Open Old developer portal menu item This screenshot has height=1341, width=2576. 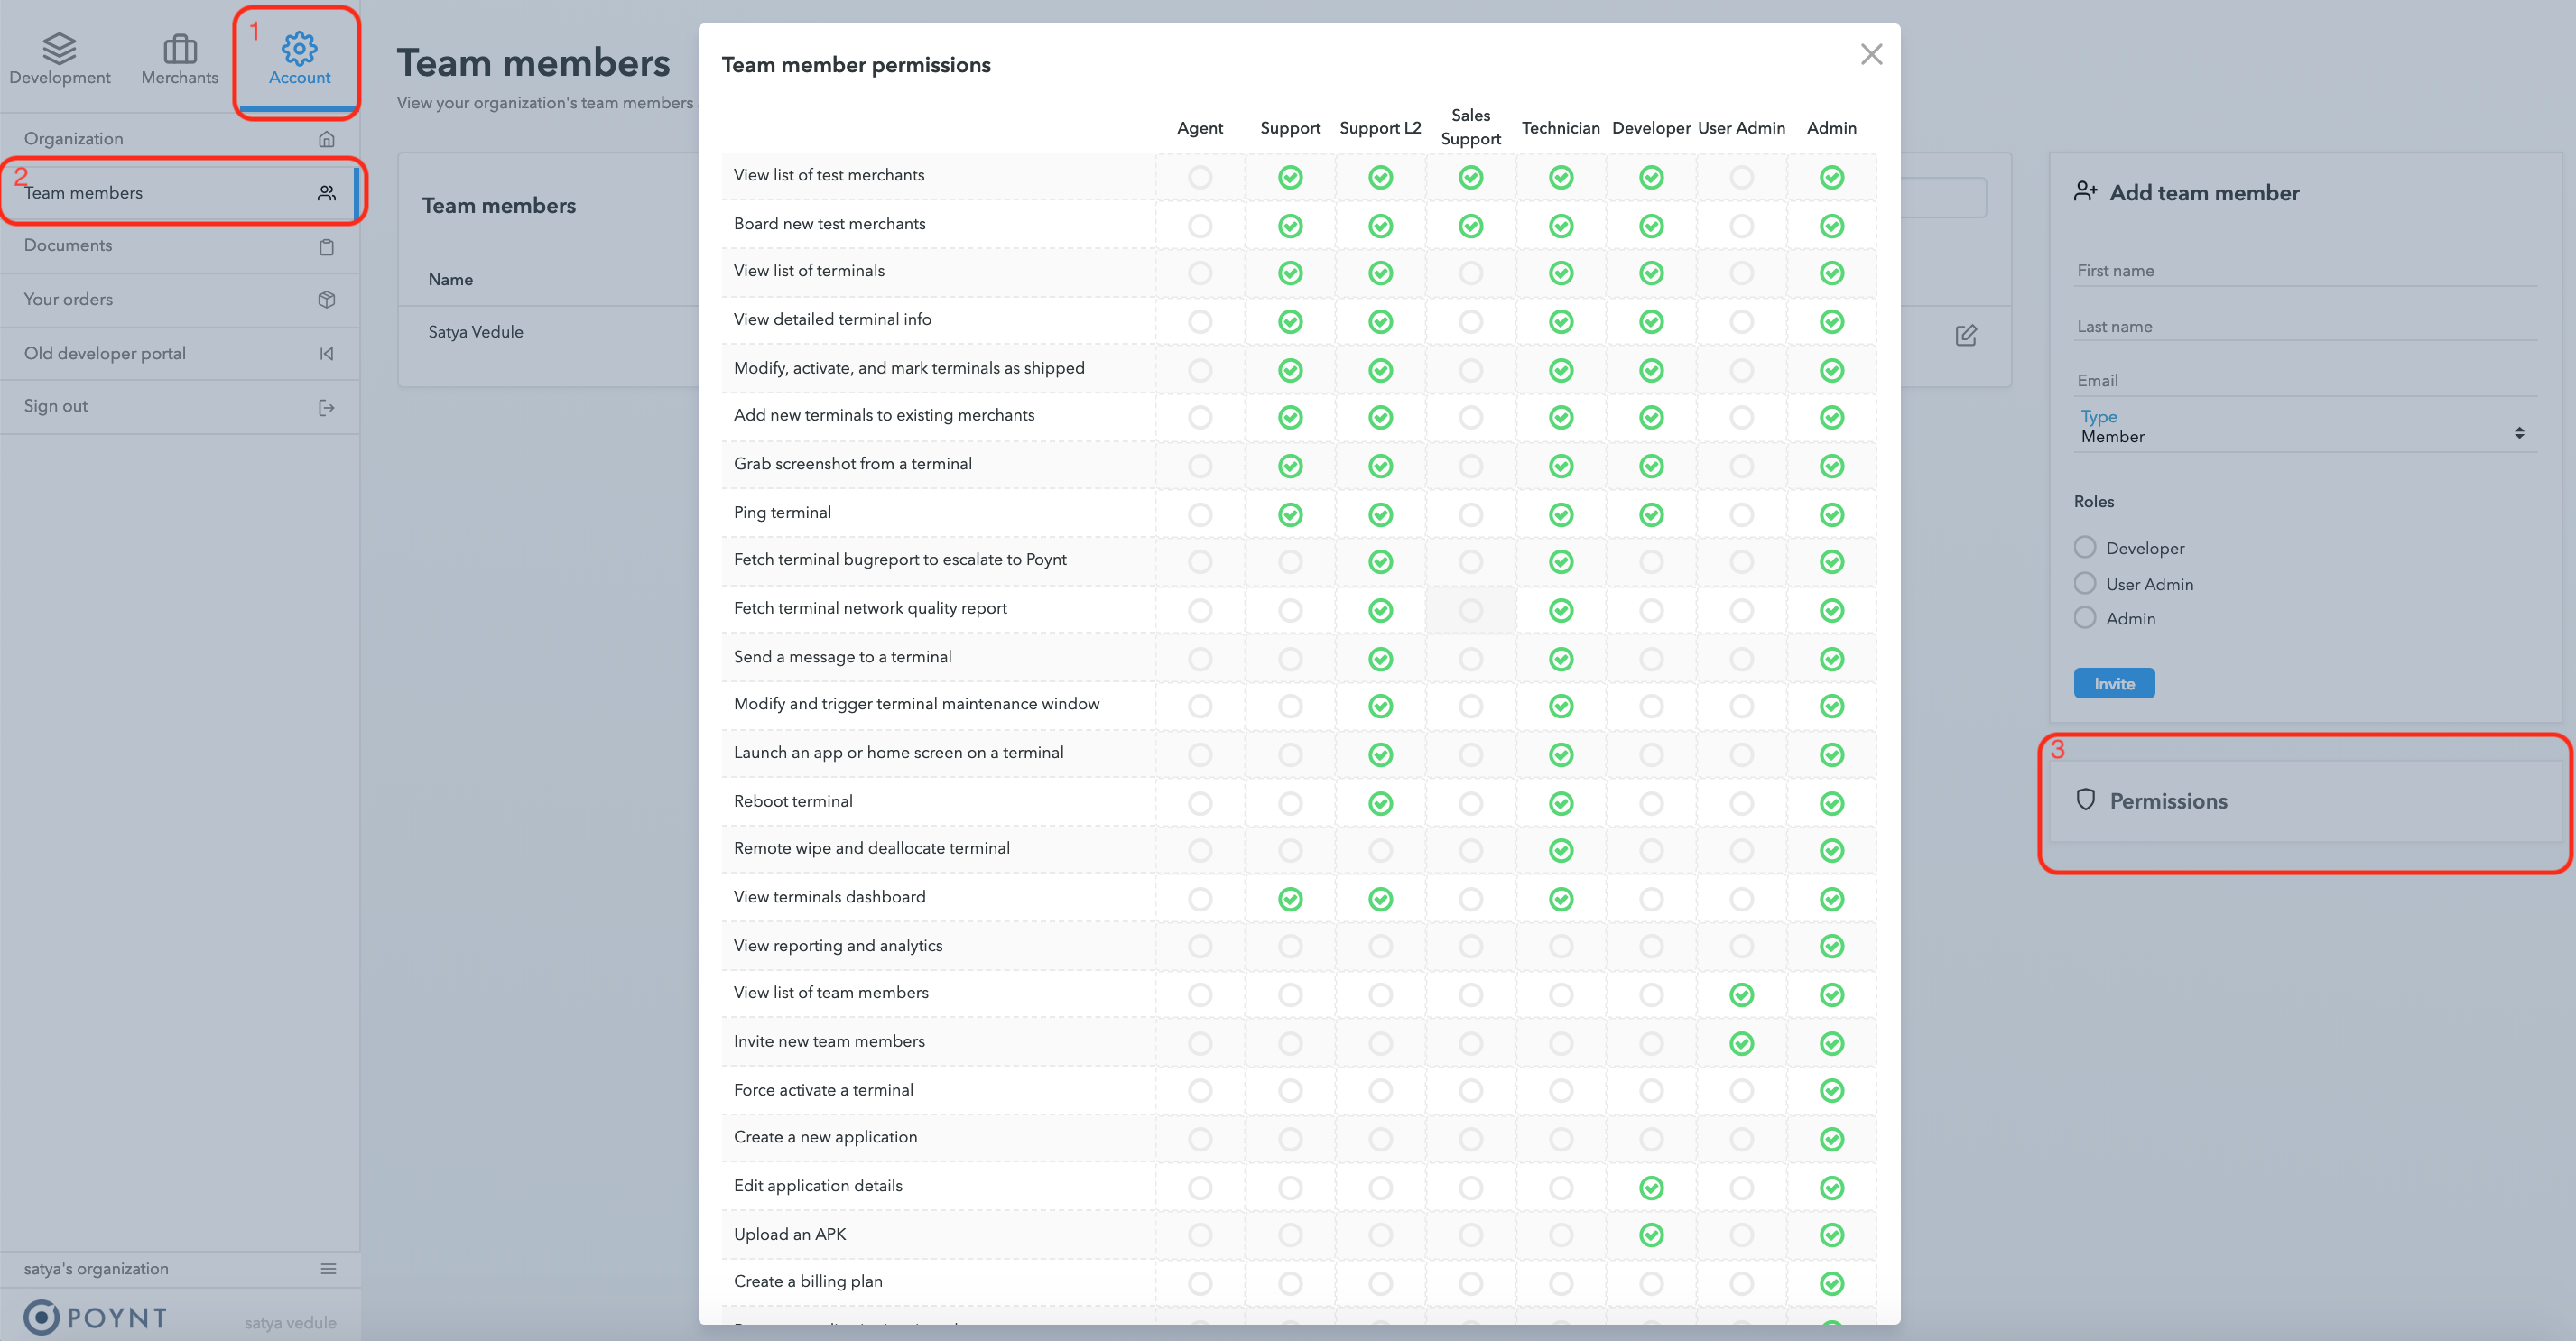point(180,353)
